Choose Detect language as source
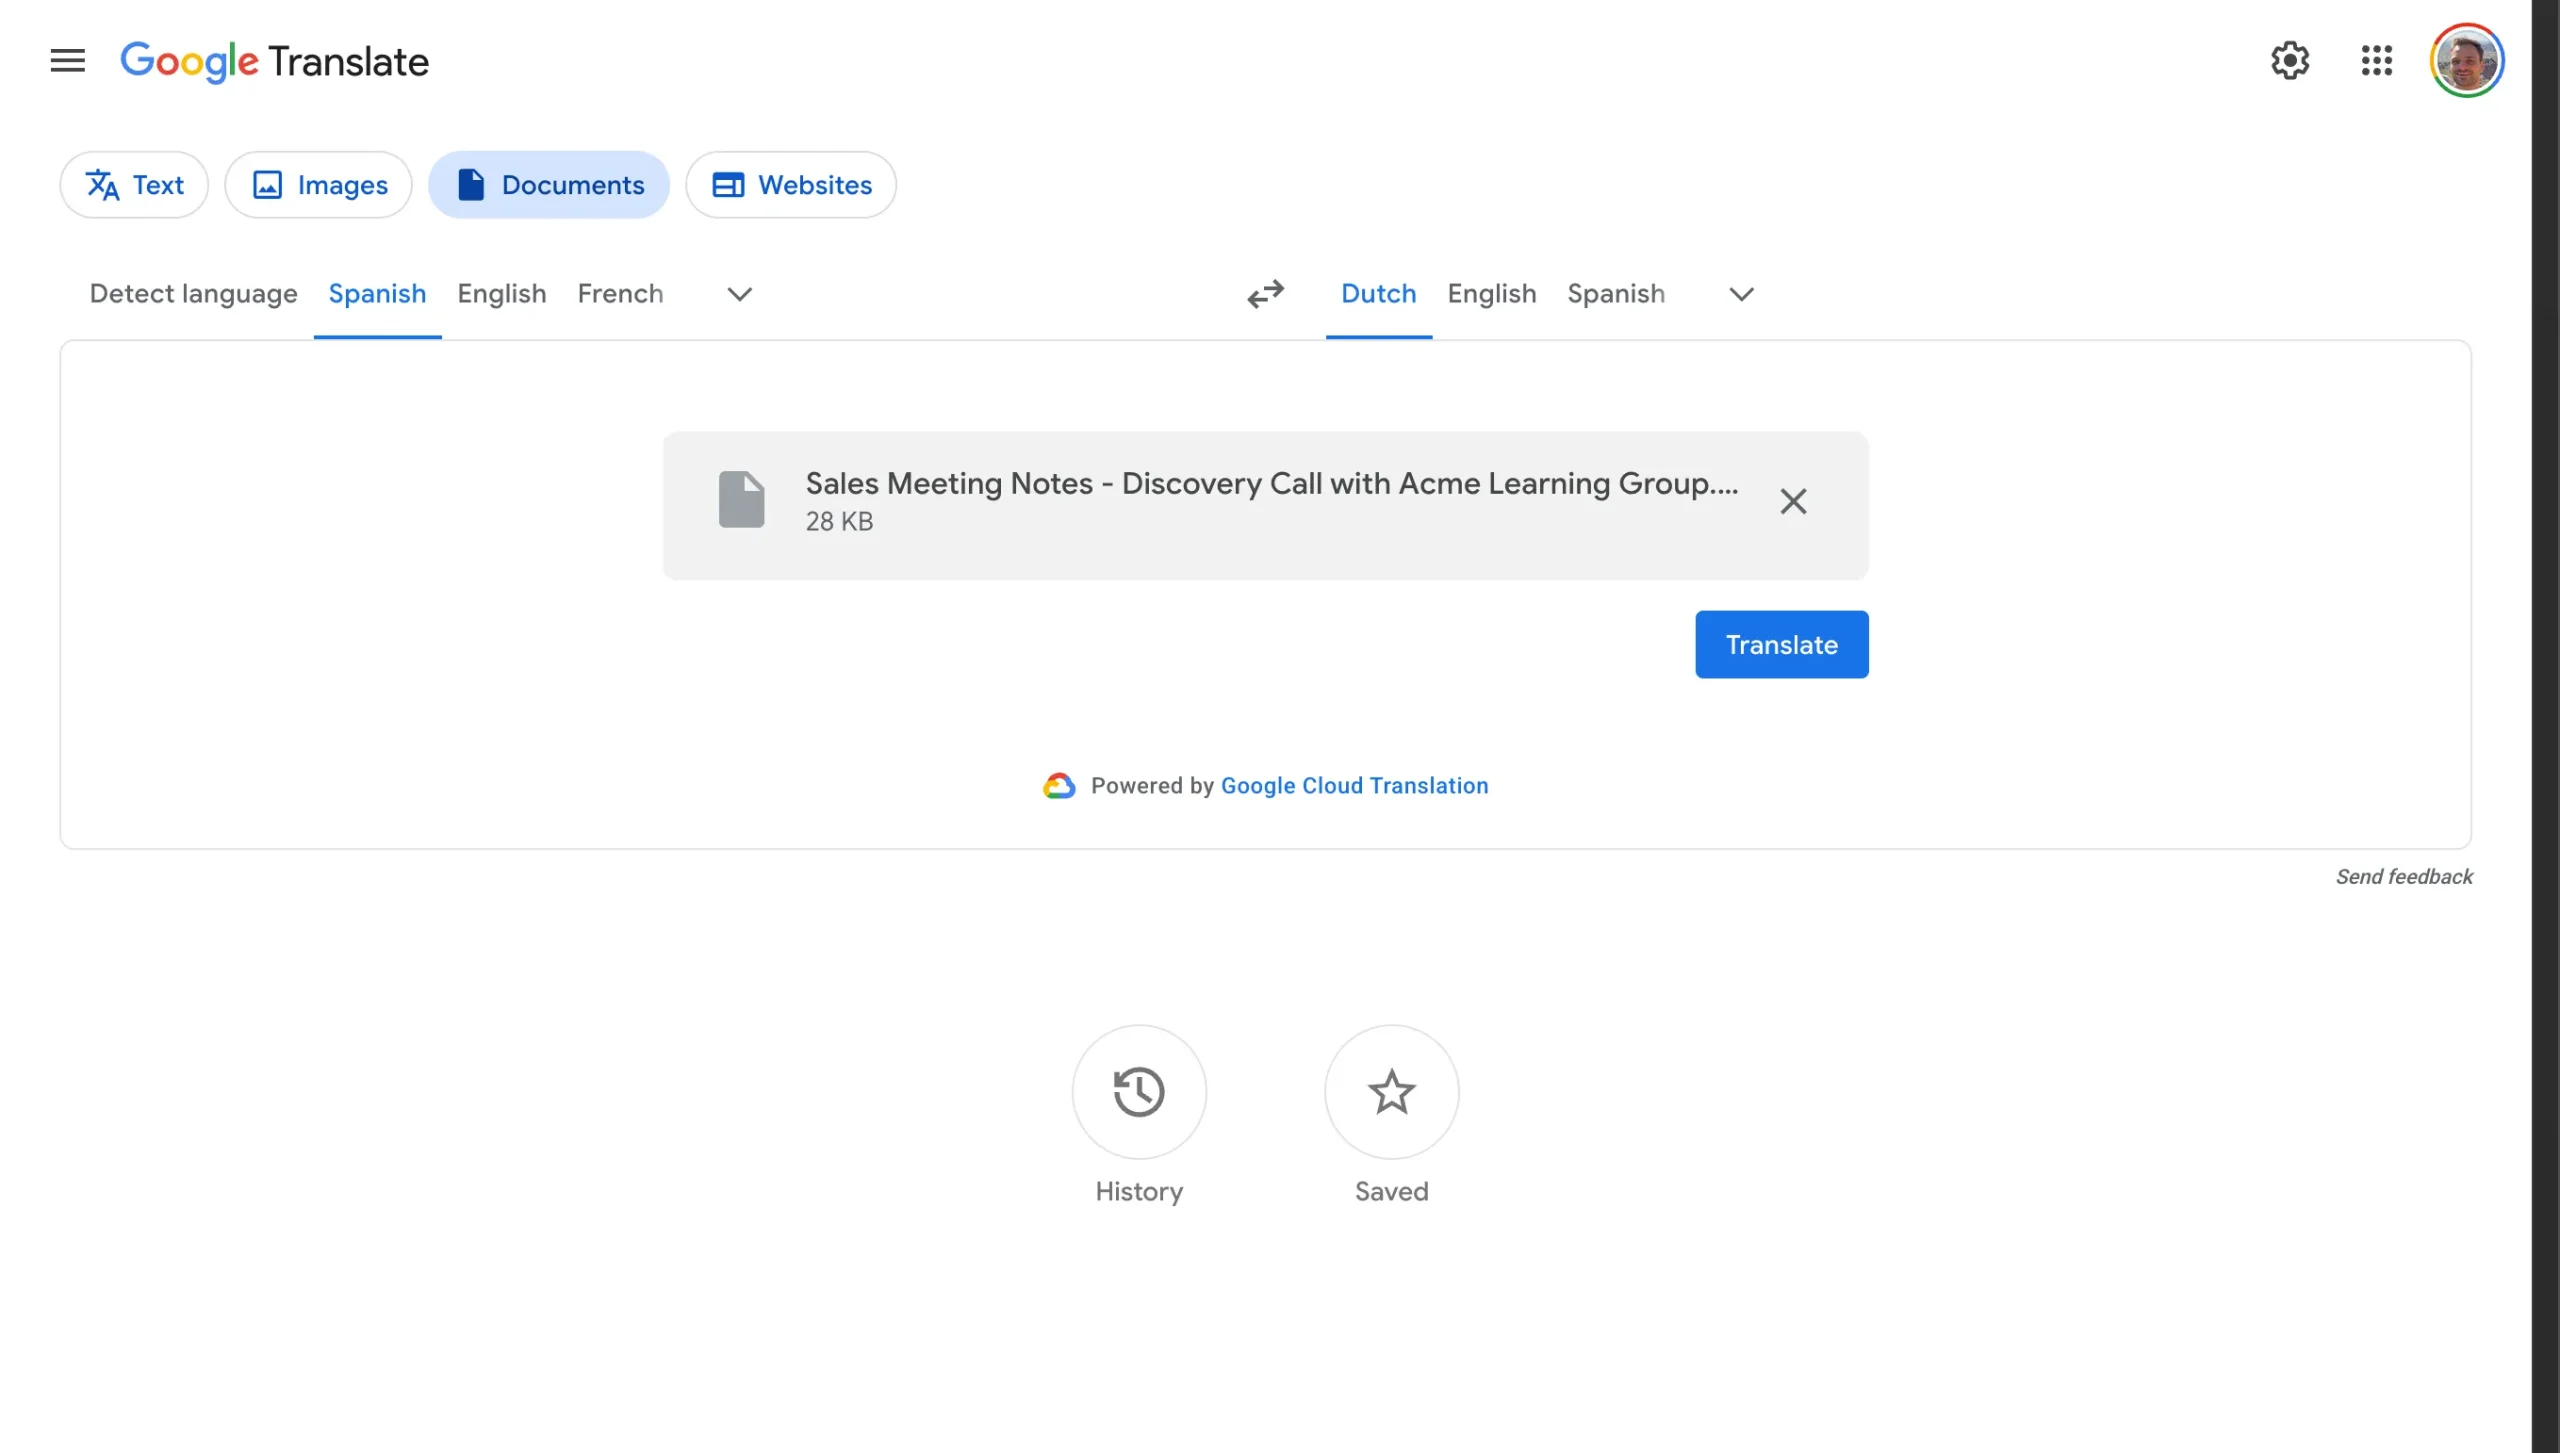This screenshot has width=2560, height=1453. click(193, 294)
